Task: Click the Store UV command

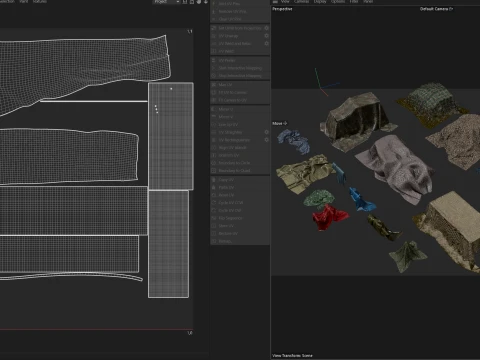Action: (226, 226)
